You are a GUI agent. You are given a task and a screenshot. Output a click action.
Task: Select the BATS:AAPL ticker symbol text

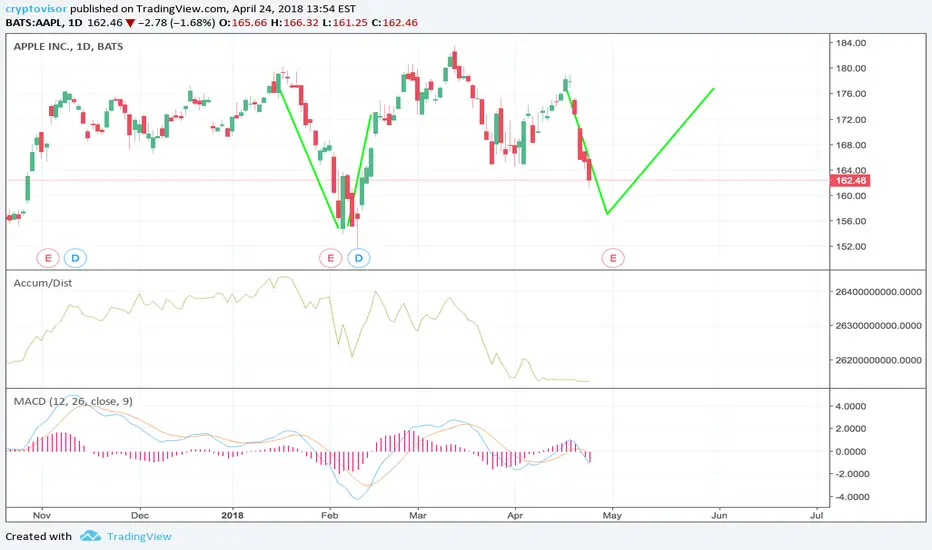[x=34, y=23]
